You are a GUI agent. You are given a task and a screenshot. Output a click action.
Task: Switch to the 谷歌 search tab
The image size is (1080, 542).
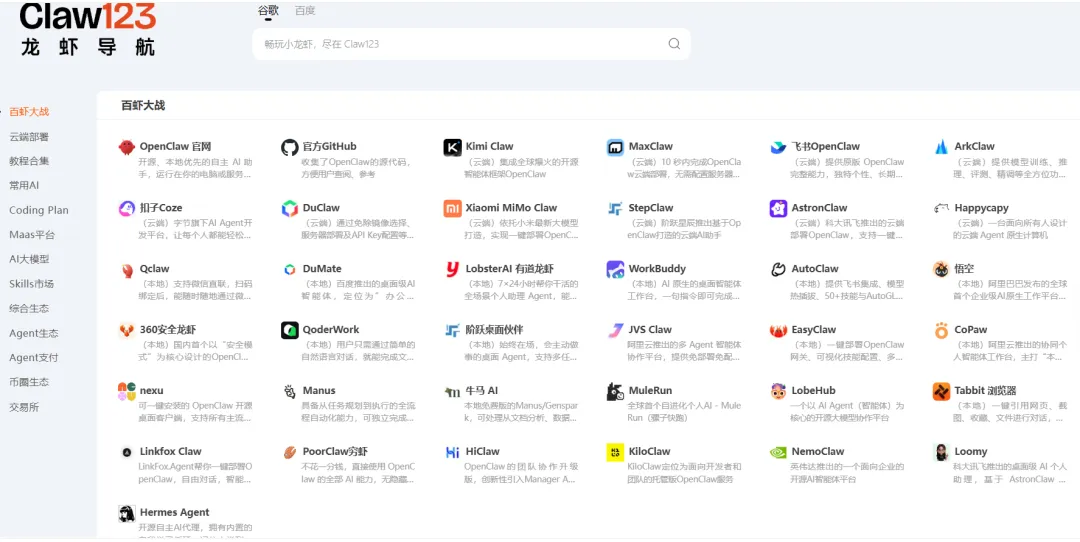point(269,10)
